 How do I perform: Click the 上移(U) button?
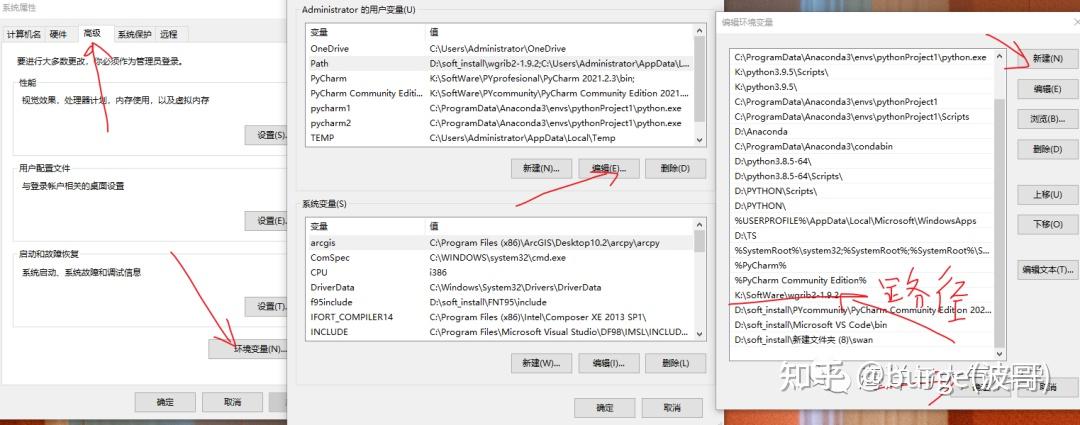pyautogui.click(x=1047, y=195)
